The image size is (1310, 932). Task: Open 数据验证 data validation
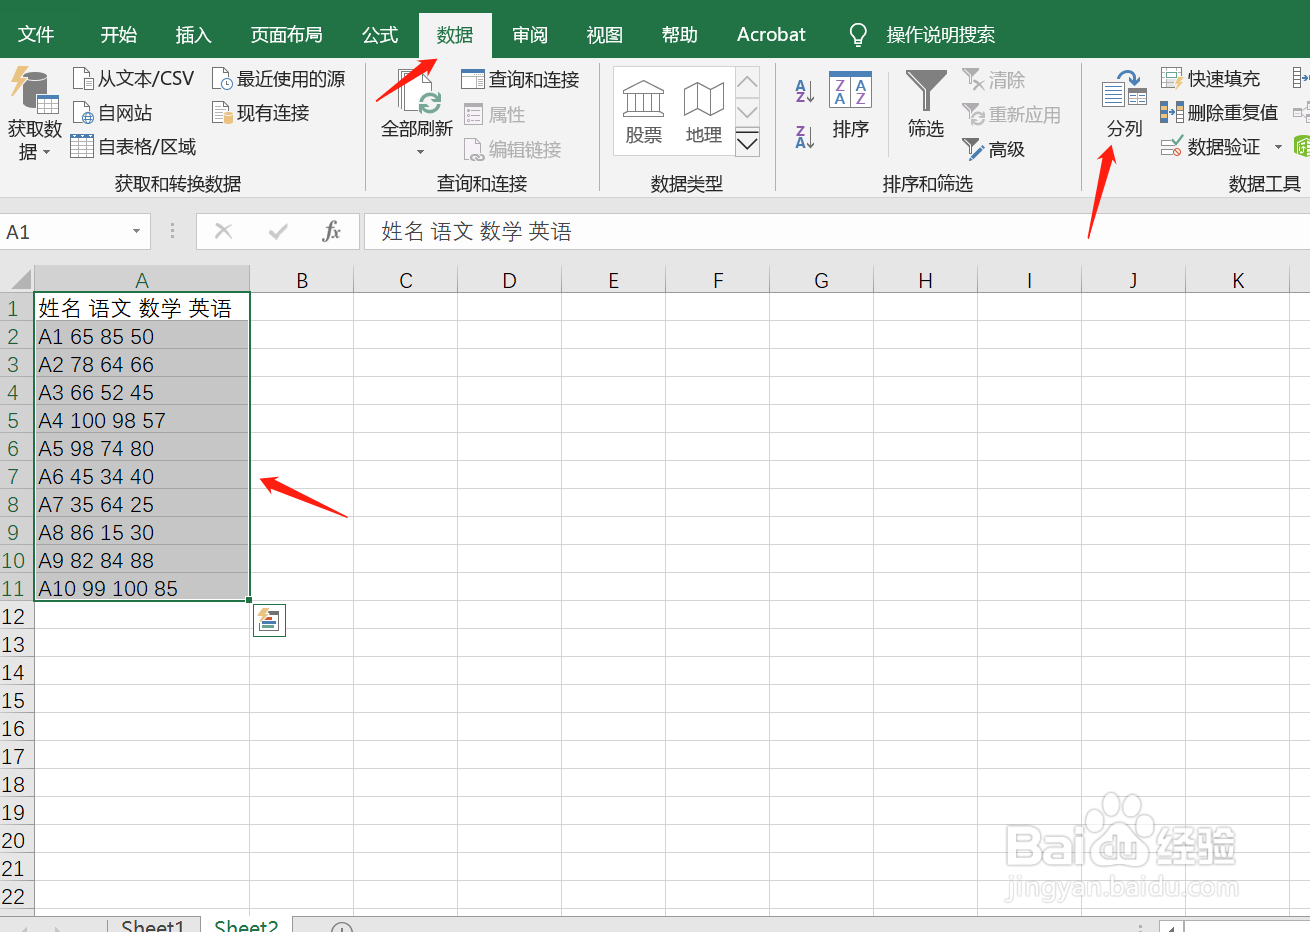coord(1210,147)
